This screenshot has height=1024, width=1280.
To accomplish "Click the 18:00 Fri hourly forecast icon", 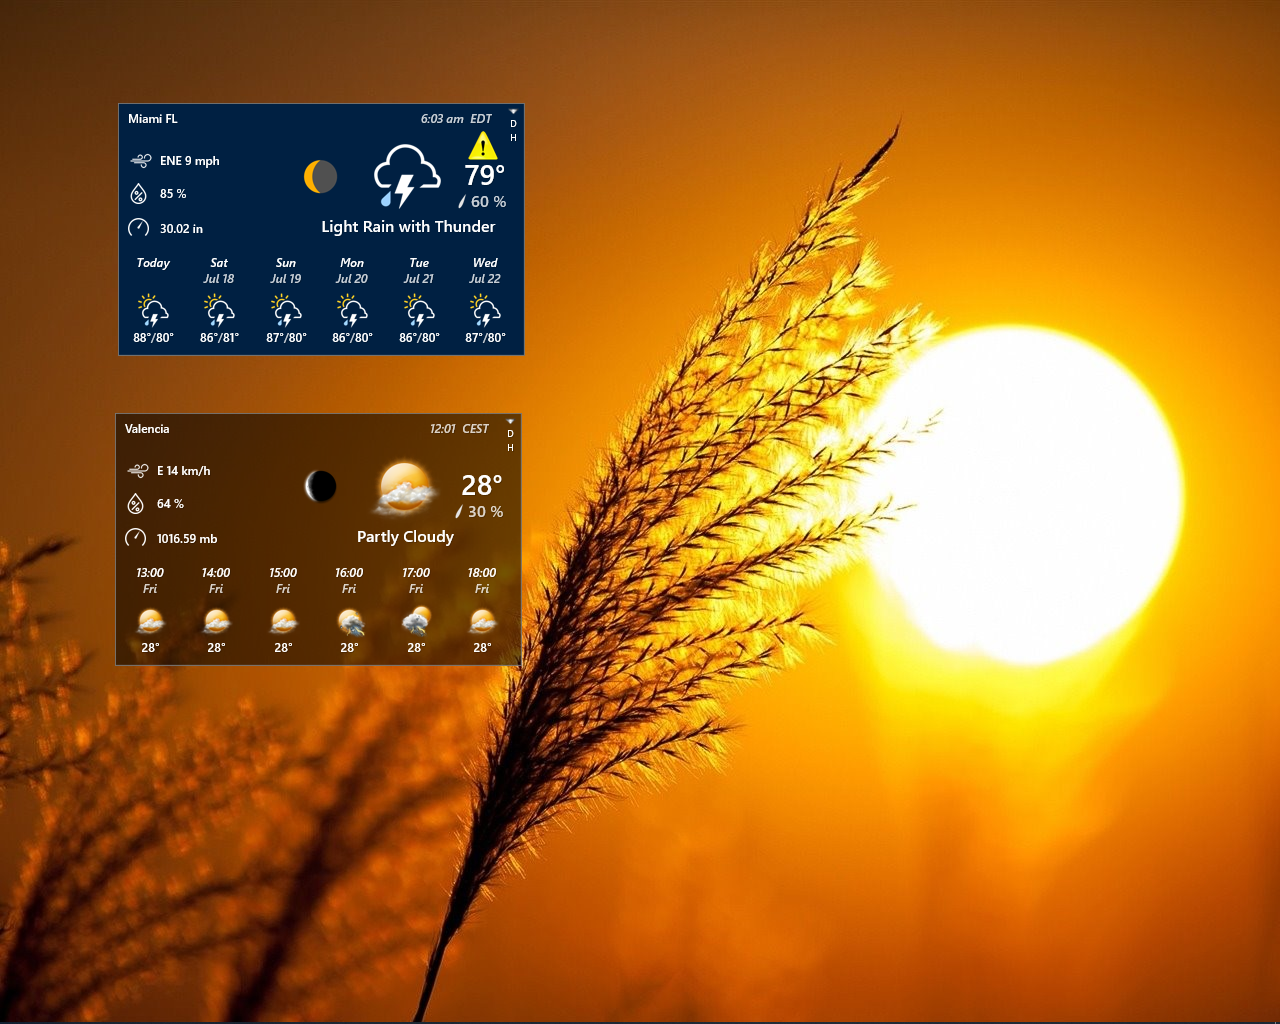I will (482, 622).
